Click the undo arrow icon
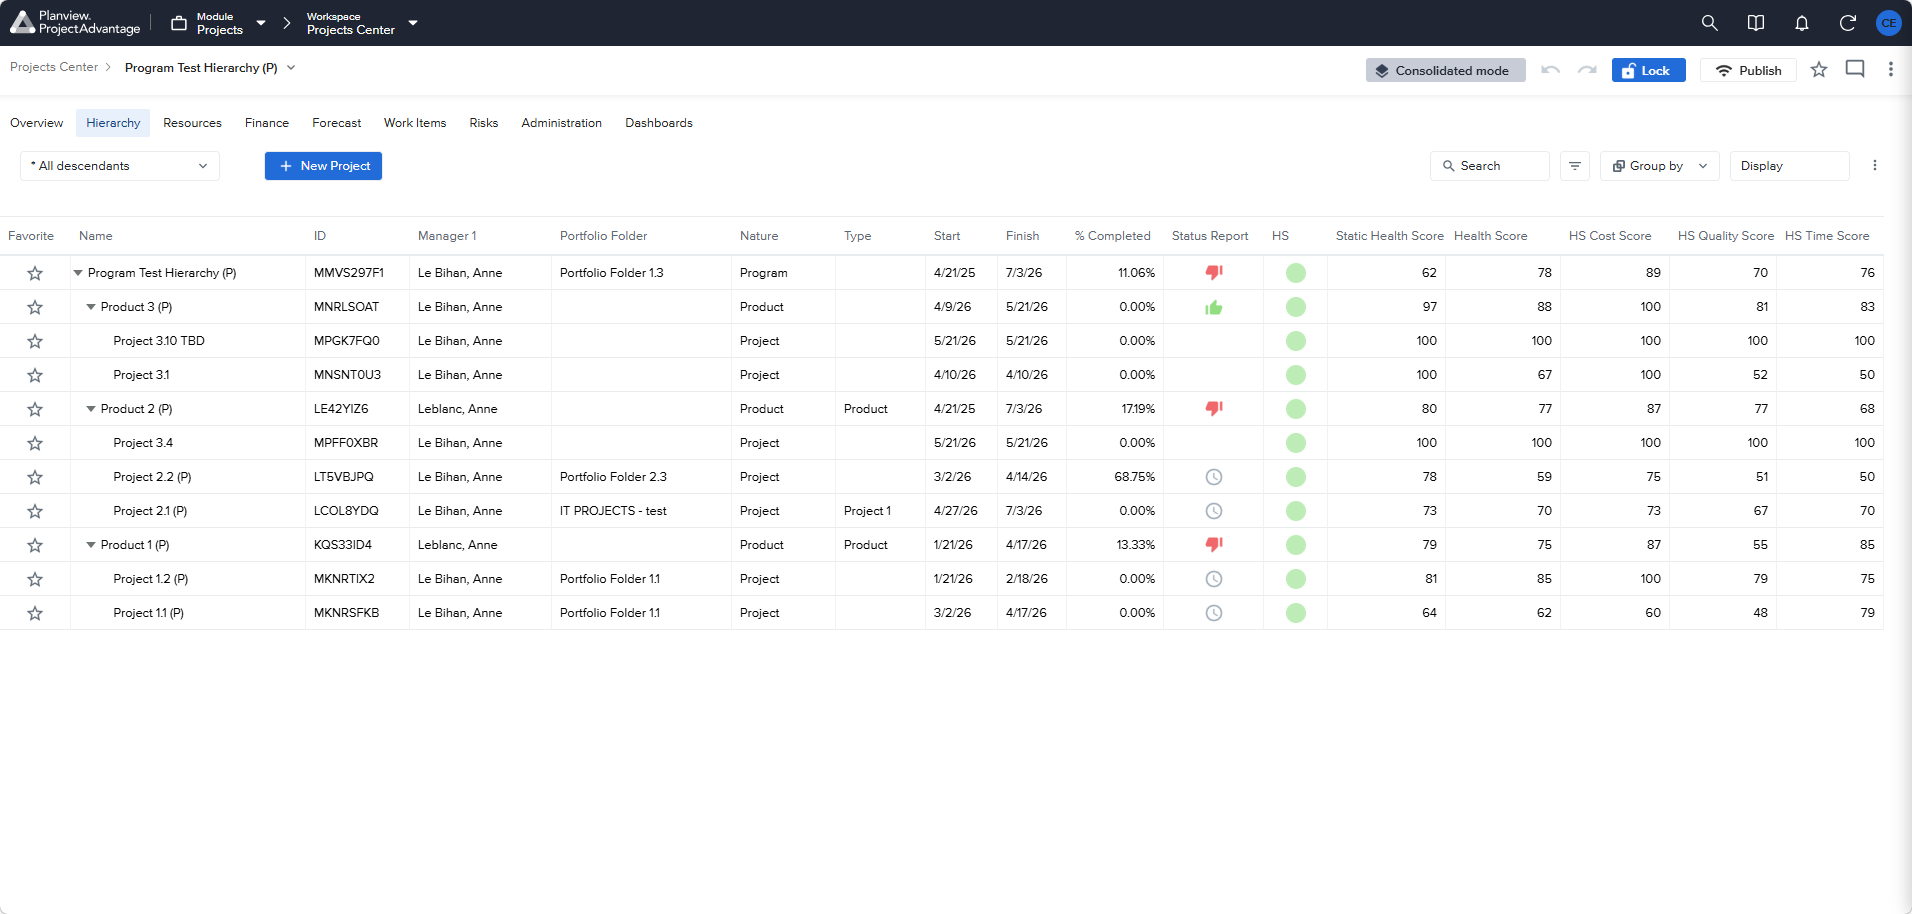The width and height of the screenshot is (1912, 914). pos(1550,70)
